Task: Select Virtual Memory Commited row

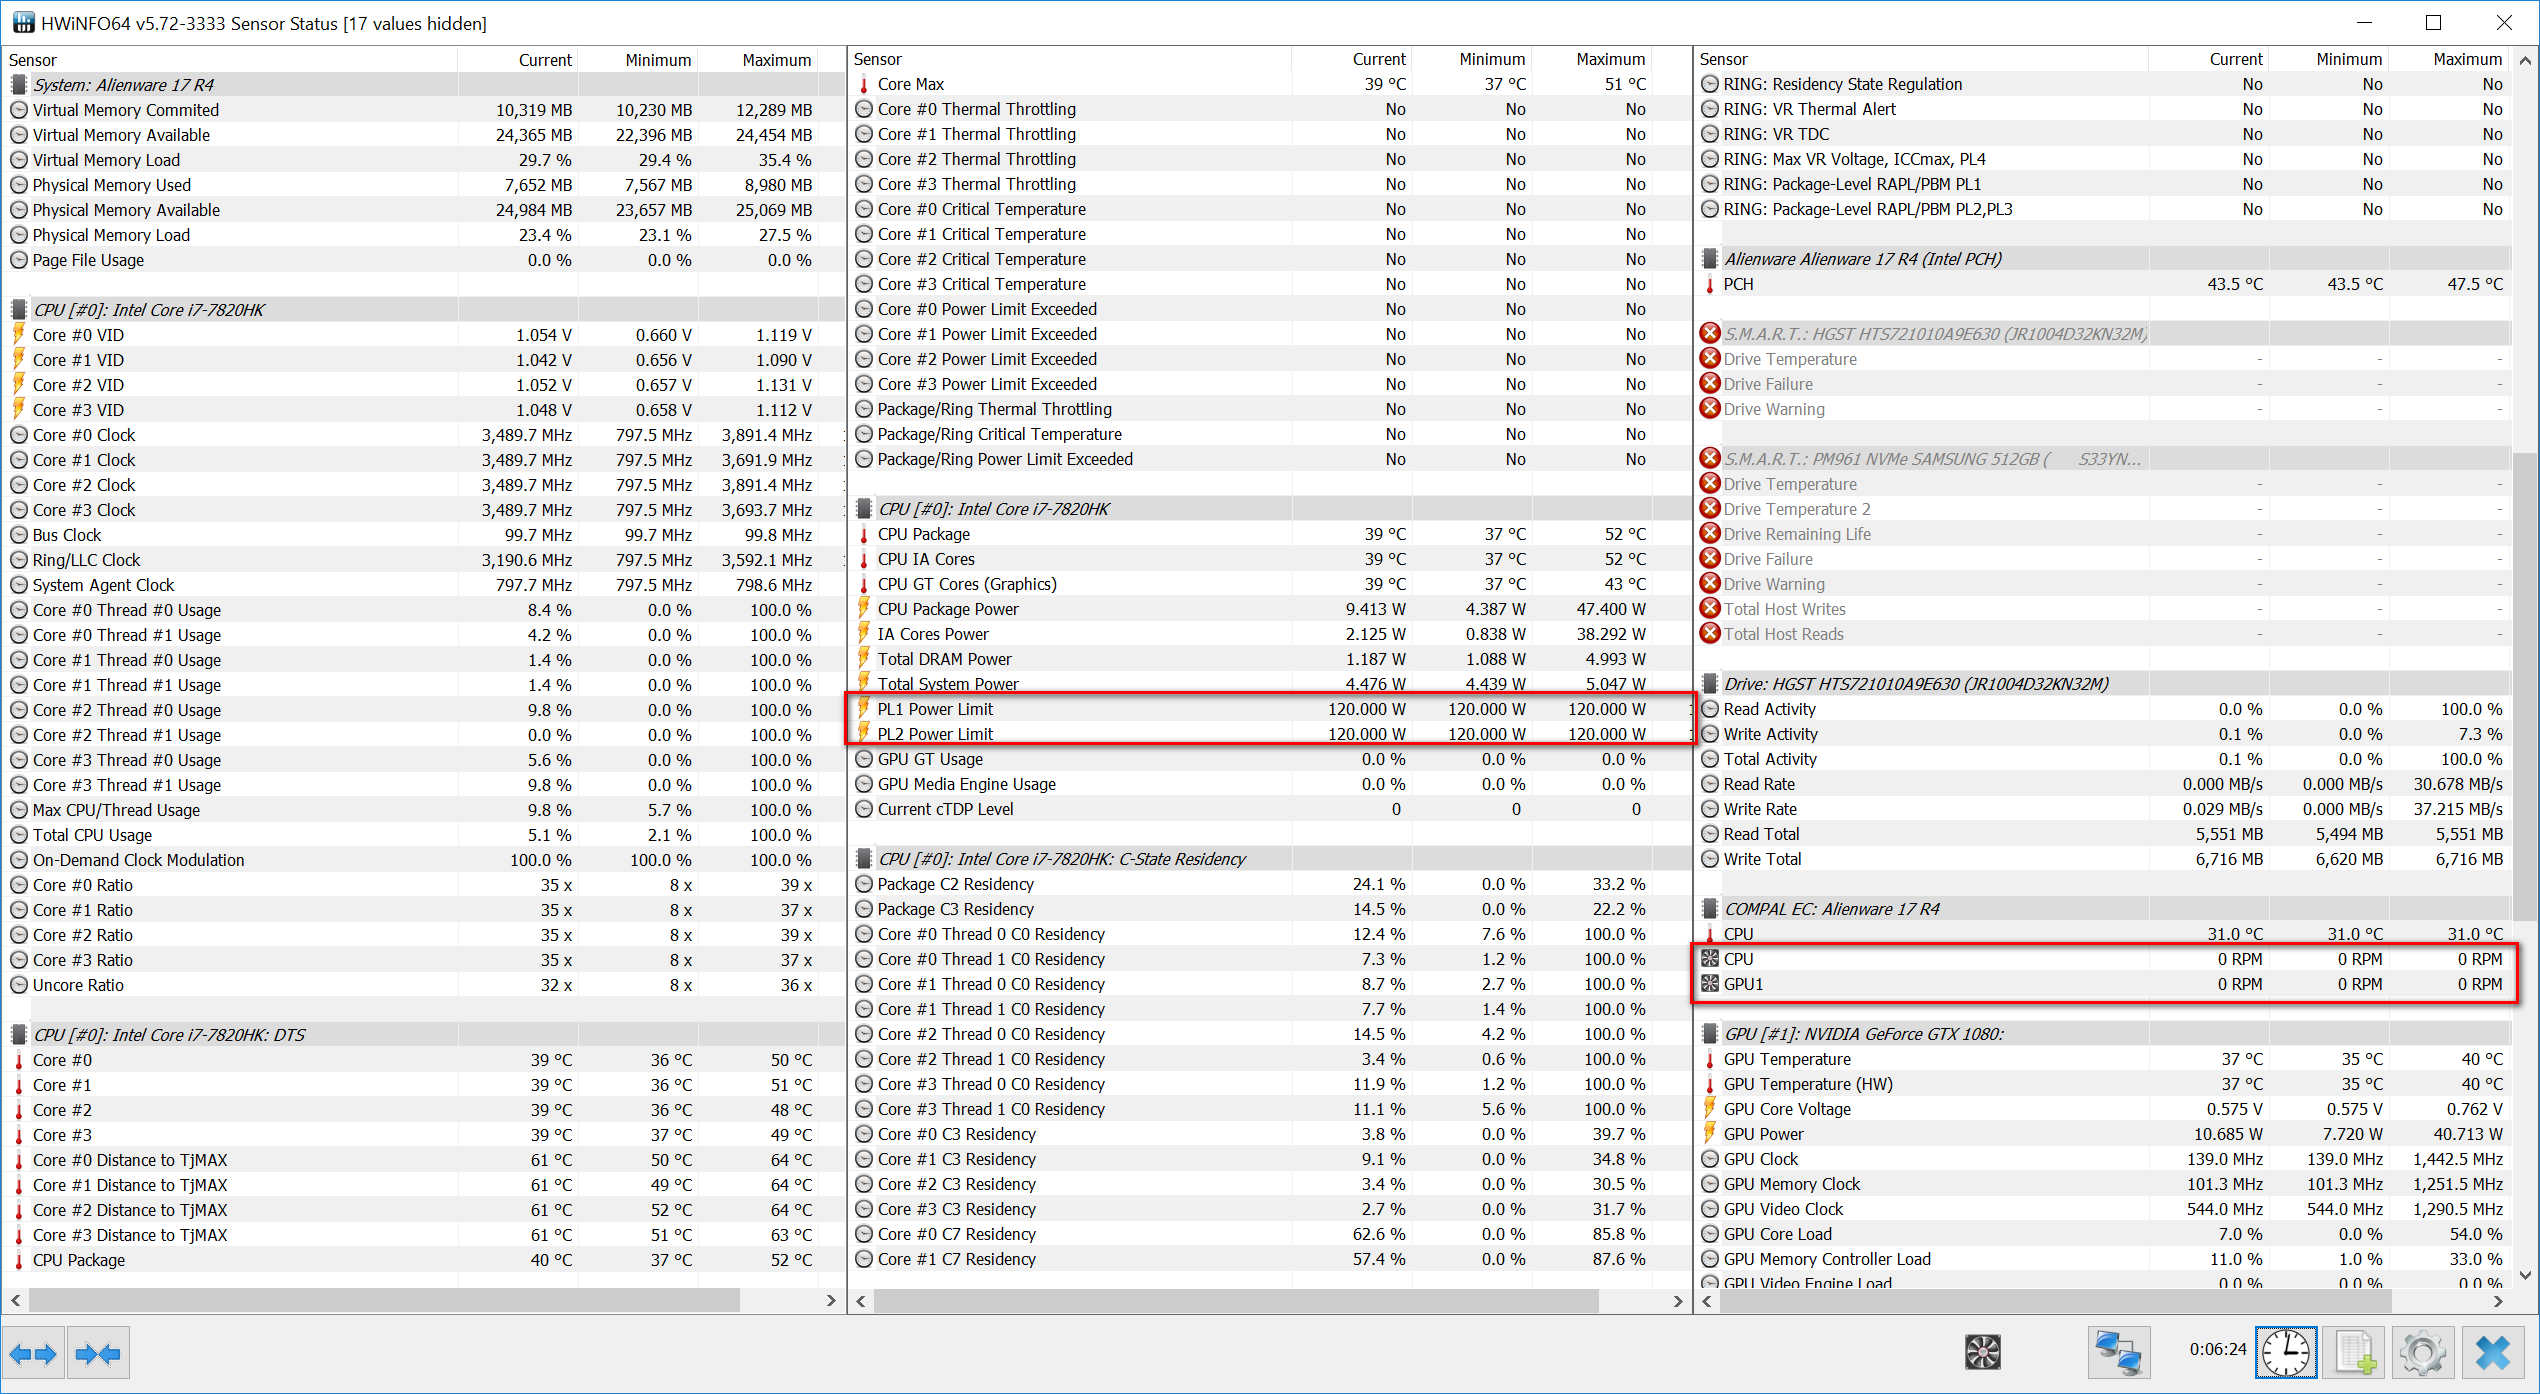Action: click(424, 110)
